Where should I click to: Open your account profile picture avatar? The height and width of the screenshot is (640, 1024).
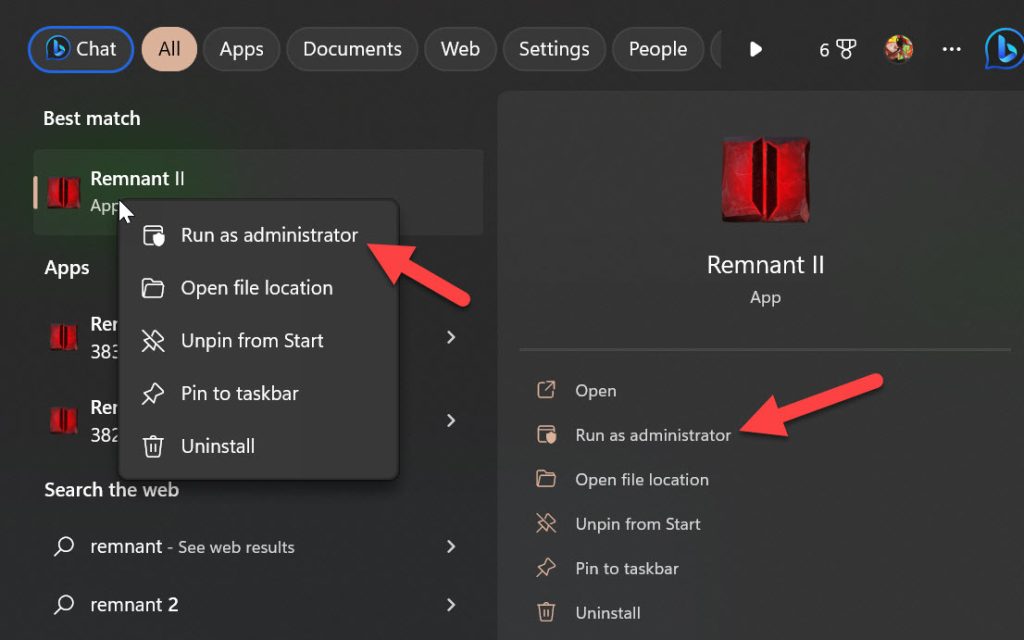point(897,48)
